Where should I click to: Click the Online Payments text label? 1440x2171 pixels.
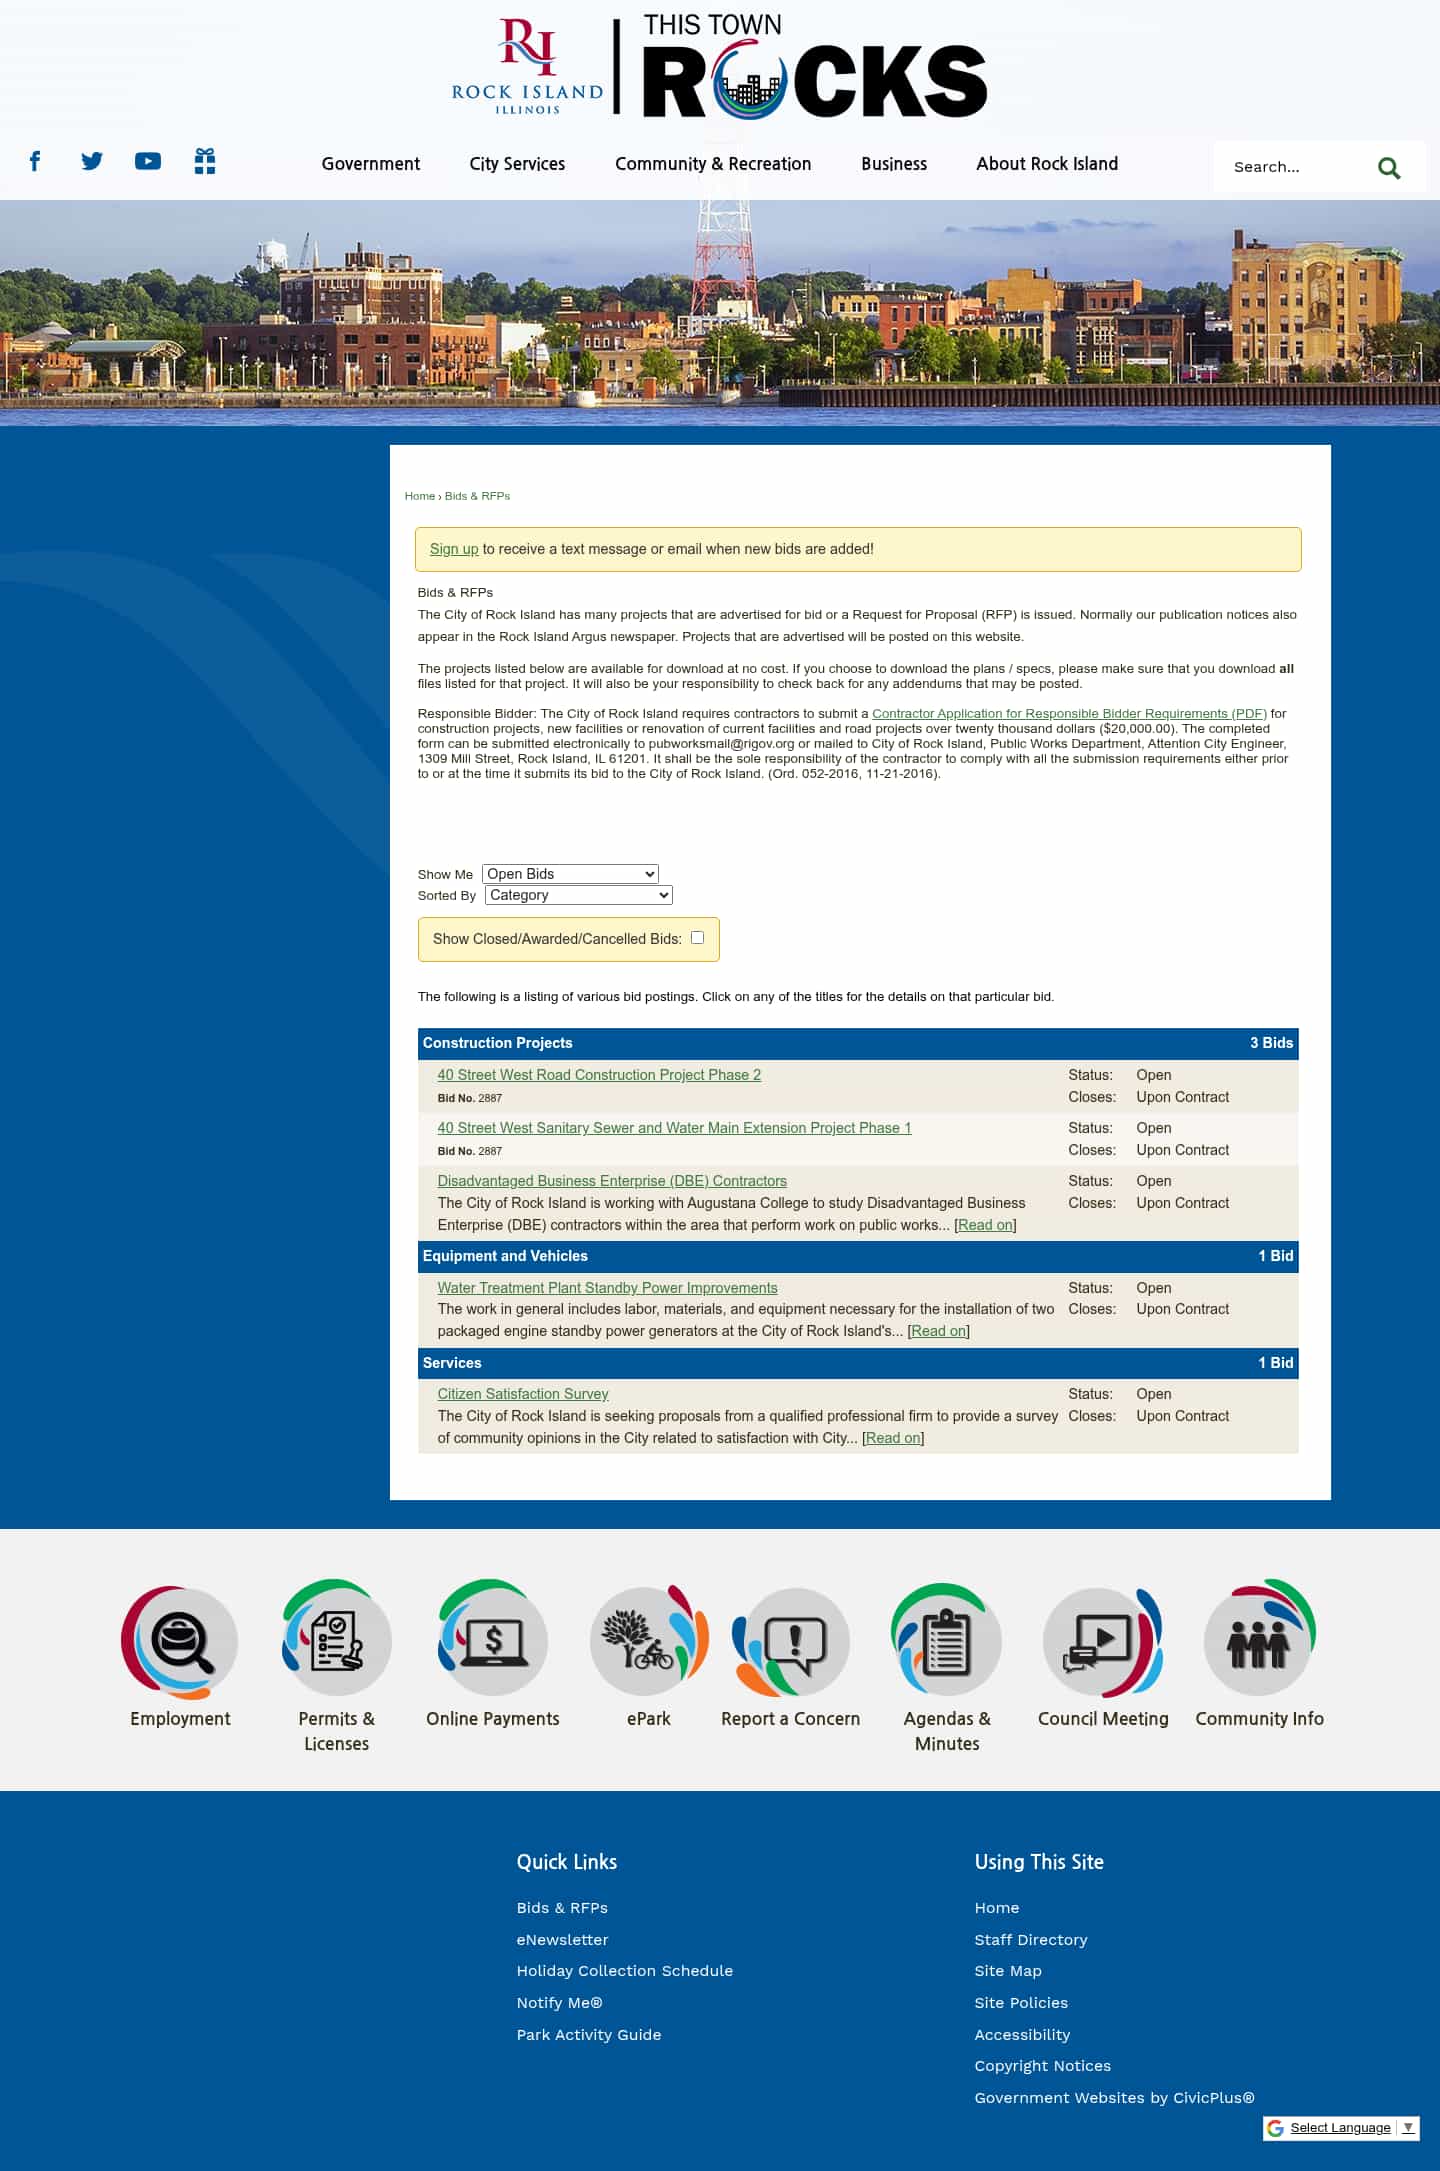tap(493, 1718)
